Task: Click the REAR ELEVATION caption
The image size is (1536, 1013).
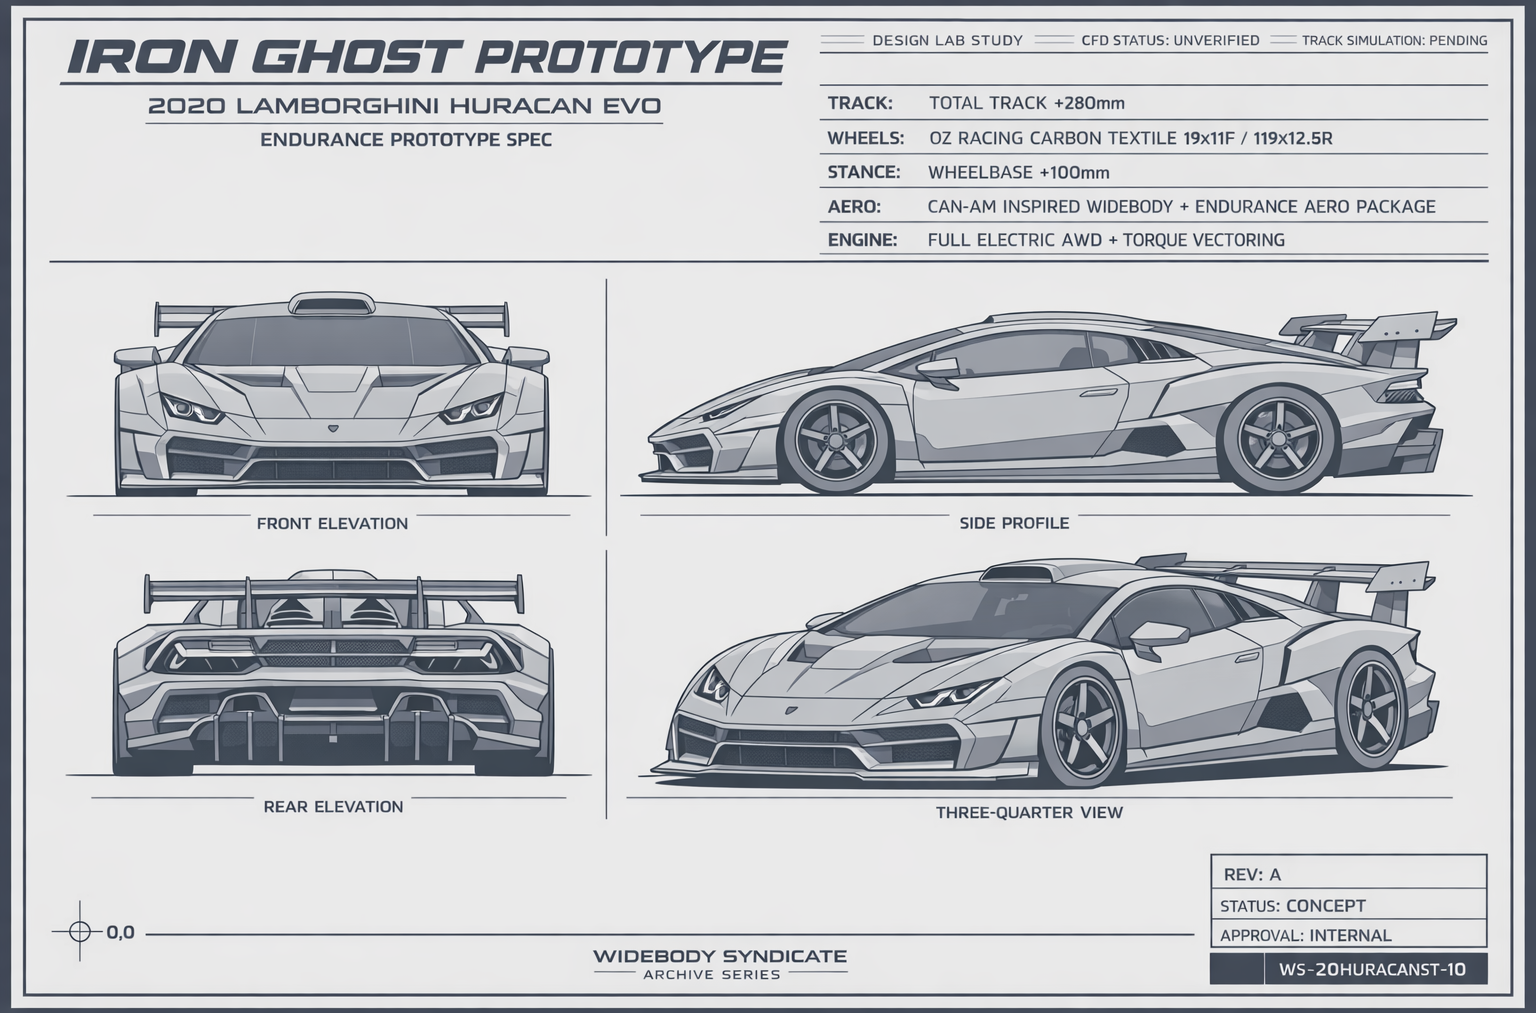Action: (x=333, y=807)
